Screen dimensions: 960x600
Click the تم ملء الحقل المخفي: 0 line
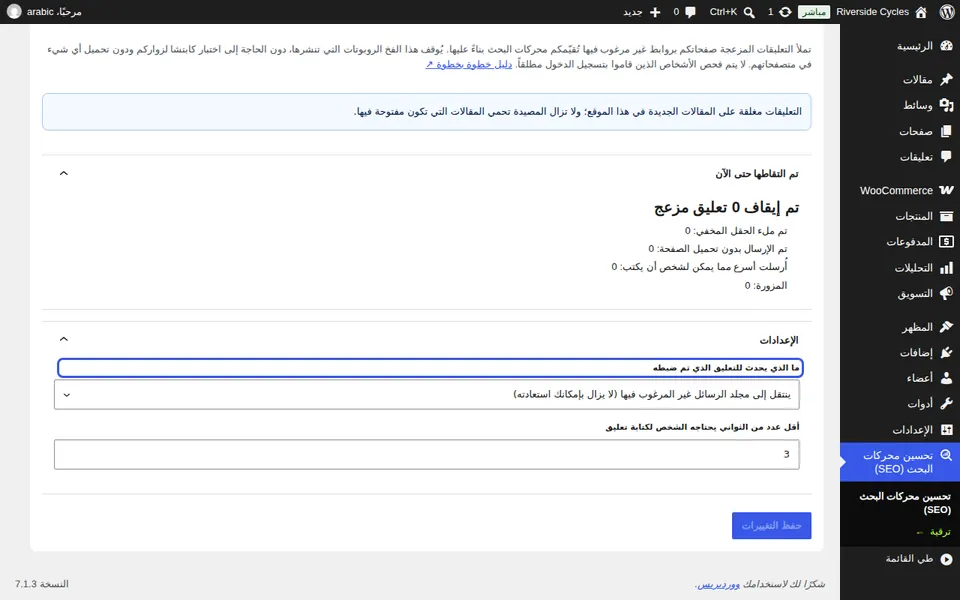736,231
